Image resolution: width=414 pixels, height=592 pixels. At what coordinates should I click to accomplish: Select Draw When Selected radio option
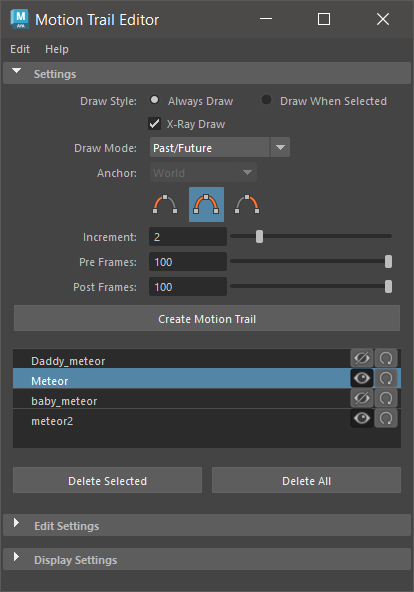coord(266,100)
